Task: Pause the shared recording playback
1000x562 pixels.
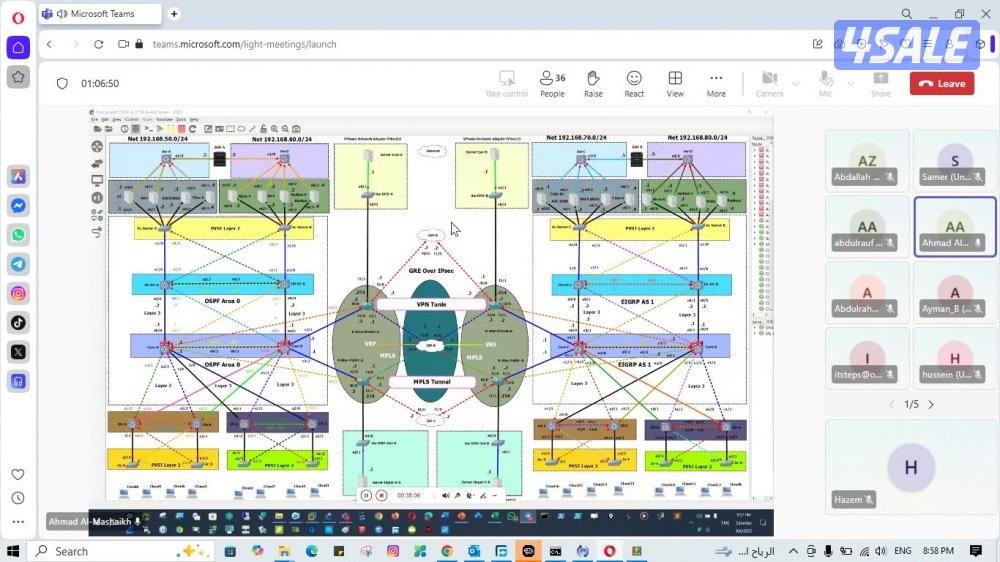Action: point(367,495)
